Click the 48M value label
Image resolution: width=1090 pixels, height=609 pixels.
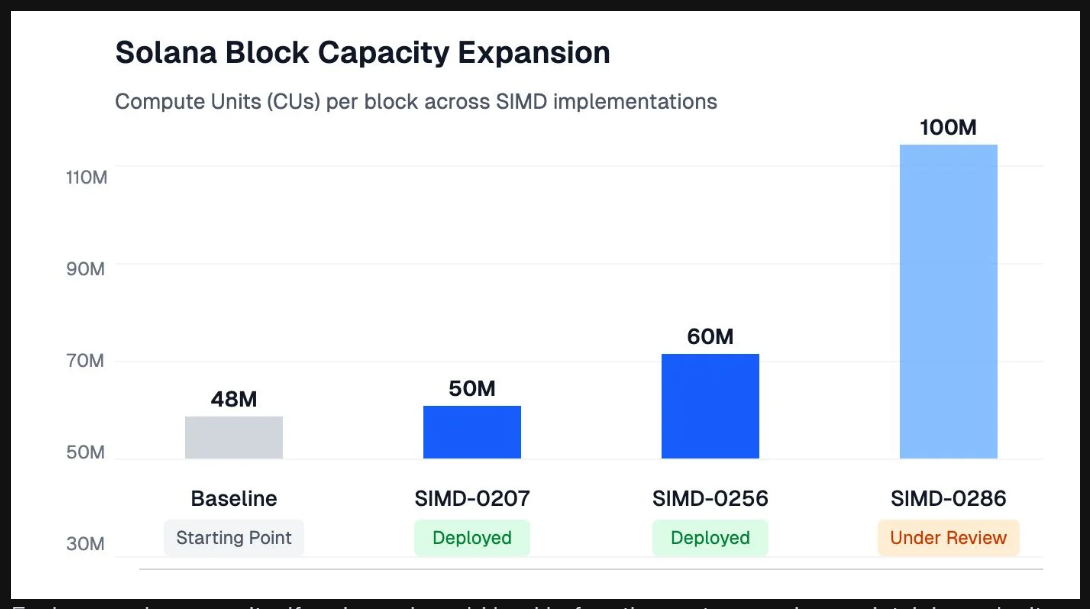pos(234,400)
